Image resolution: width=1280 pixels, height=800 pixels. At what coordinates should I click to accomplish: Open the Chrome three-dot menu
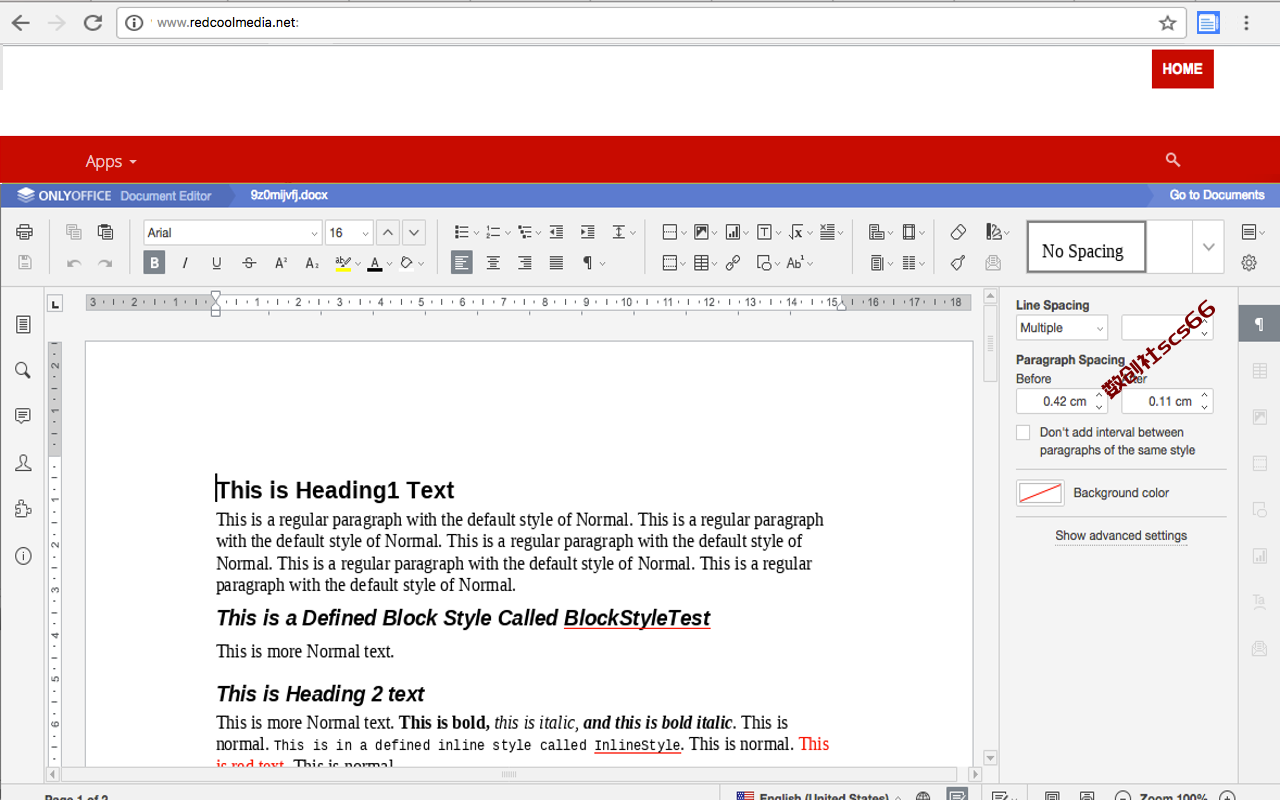click(x=1246, y=23)
